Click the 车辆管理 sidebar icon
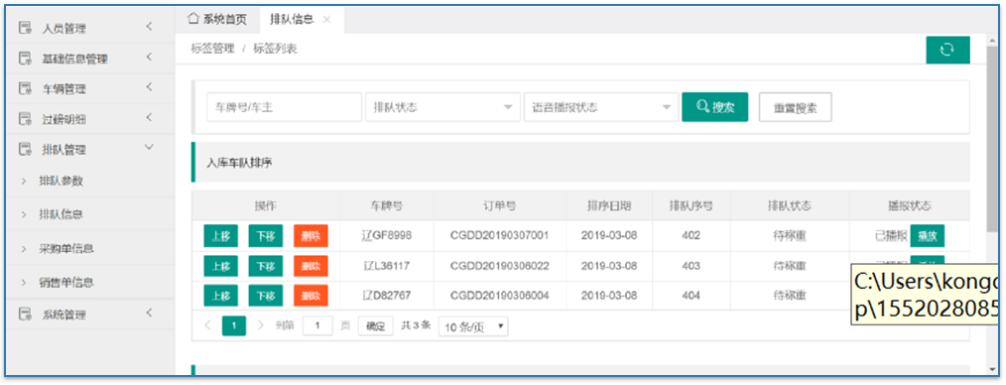Viewport: 1006px width, 385px height. click(x=25, y=89)
